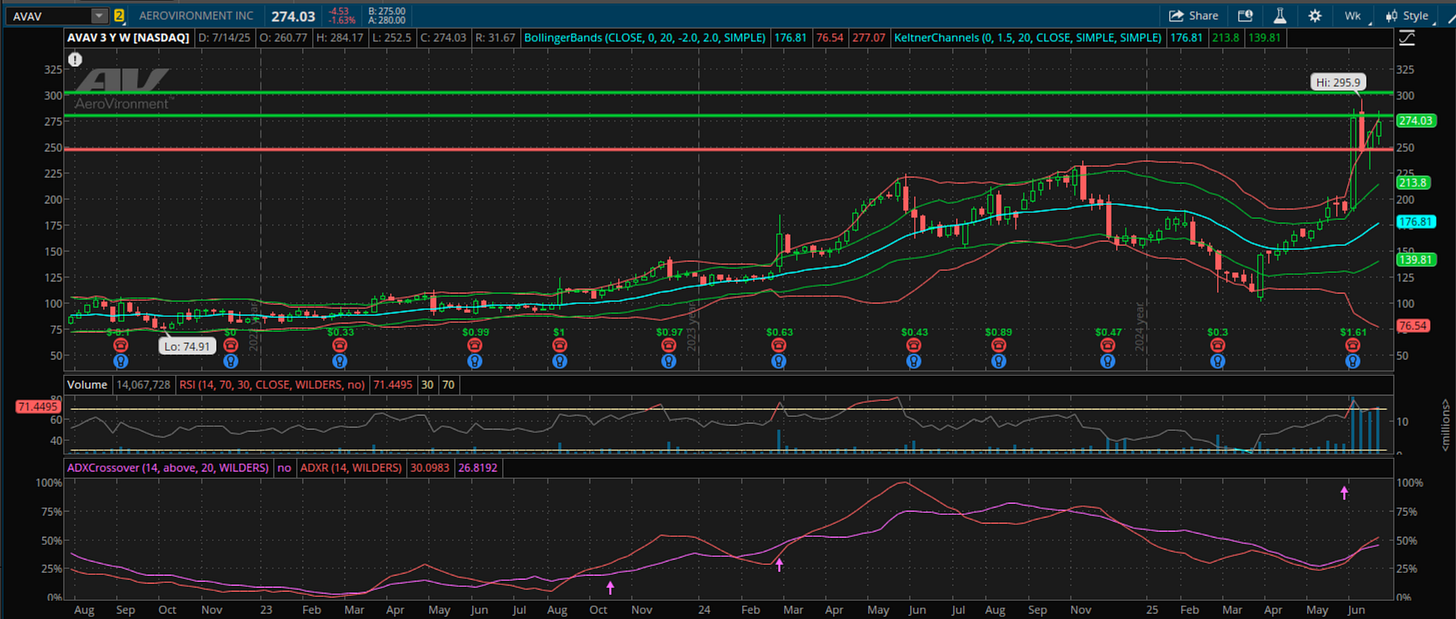Click the Share button in the chart toolbar
The width and height of the screenshot is (1456, 619).
[1195, 15]
